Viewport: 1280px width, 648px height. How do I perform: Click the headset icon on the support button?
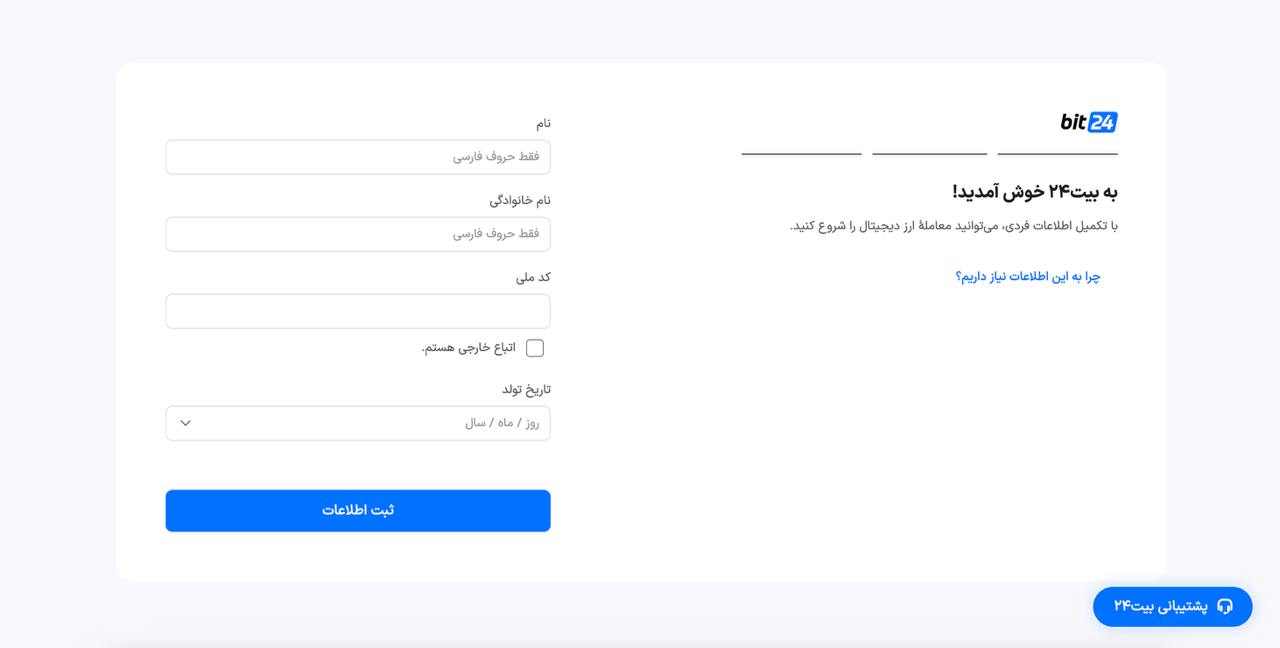tap(1225, 606)
